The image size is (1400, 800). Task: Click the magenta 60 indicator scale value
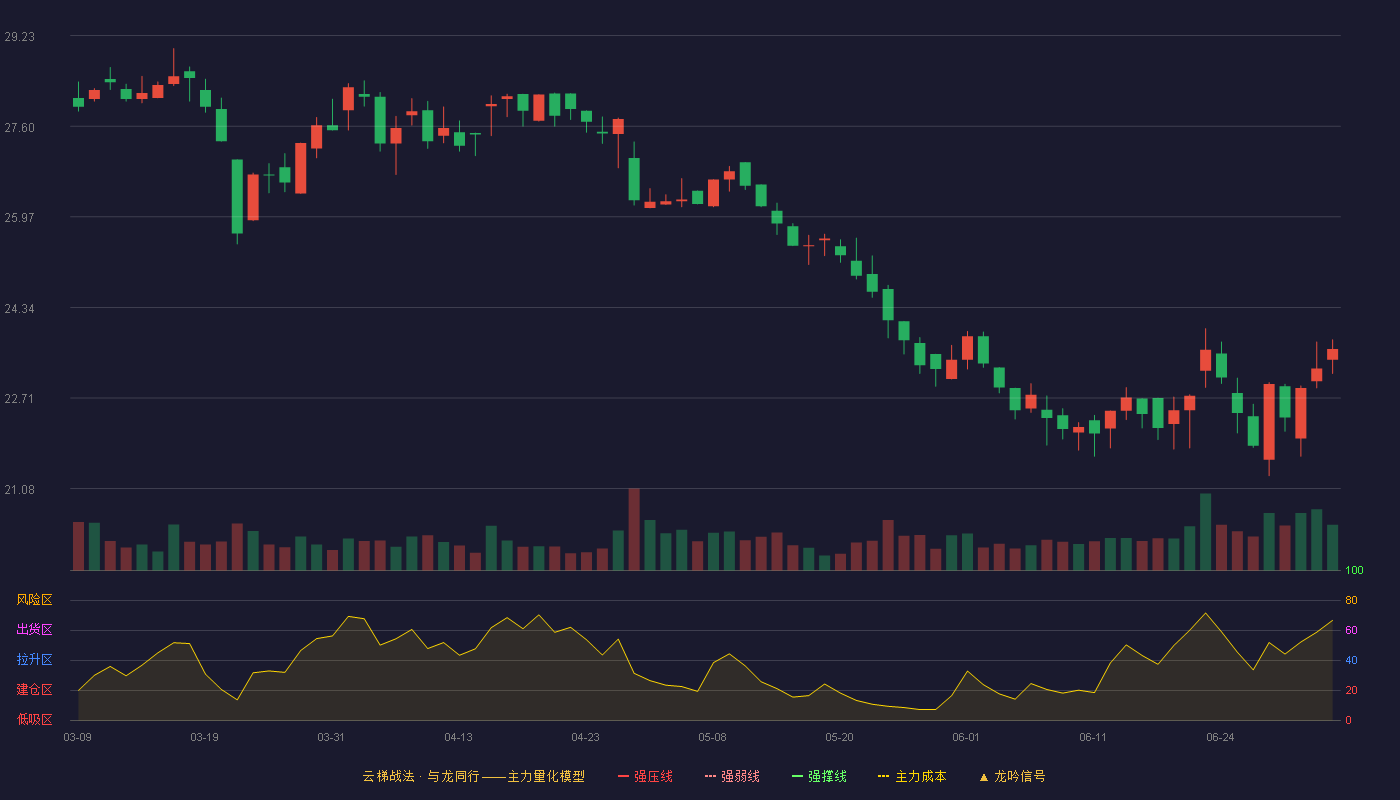[x=1352, y=630]
